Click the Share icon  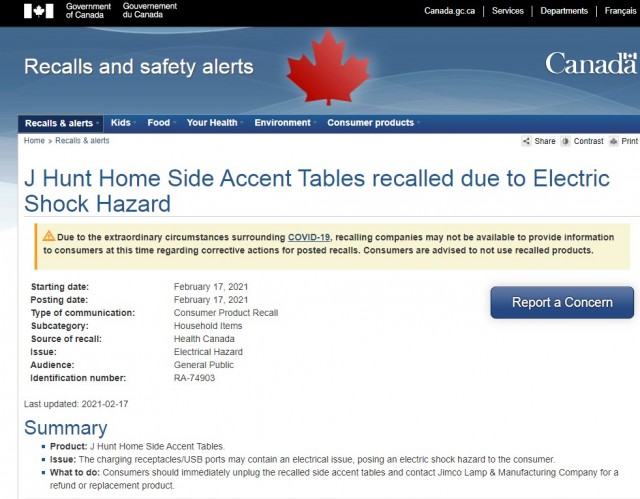tap(527, 141)
